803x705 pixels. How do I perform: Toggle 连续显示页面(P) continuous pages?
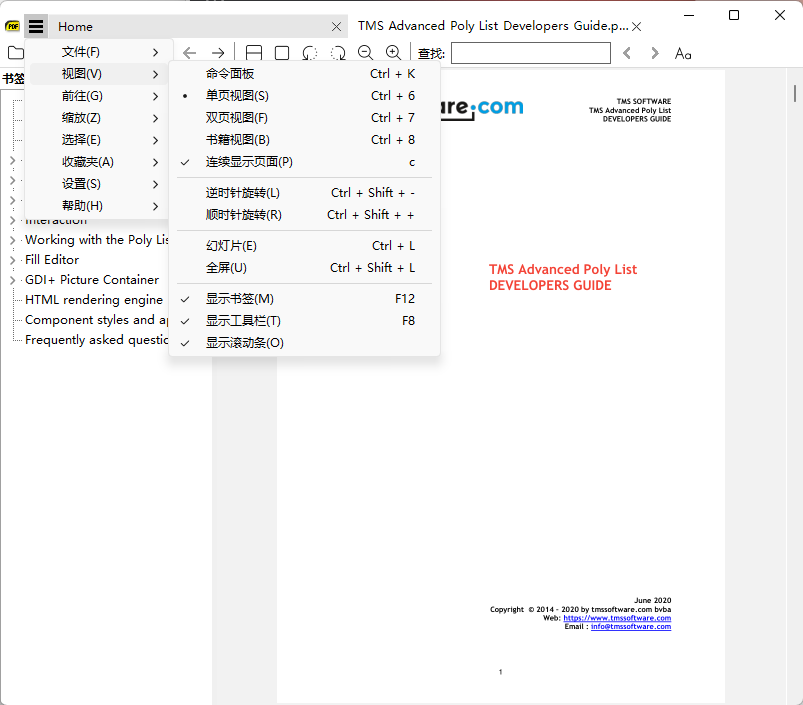click(304, 162)
